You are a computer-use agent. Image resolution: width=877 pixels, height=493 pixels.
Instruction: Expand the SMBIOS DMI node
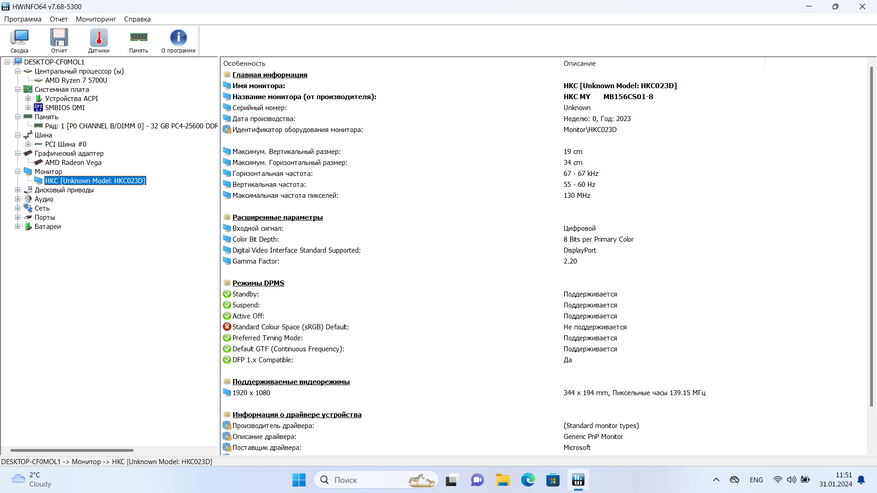click(x=28, y=107)
